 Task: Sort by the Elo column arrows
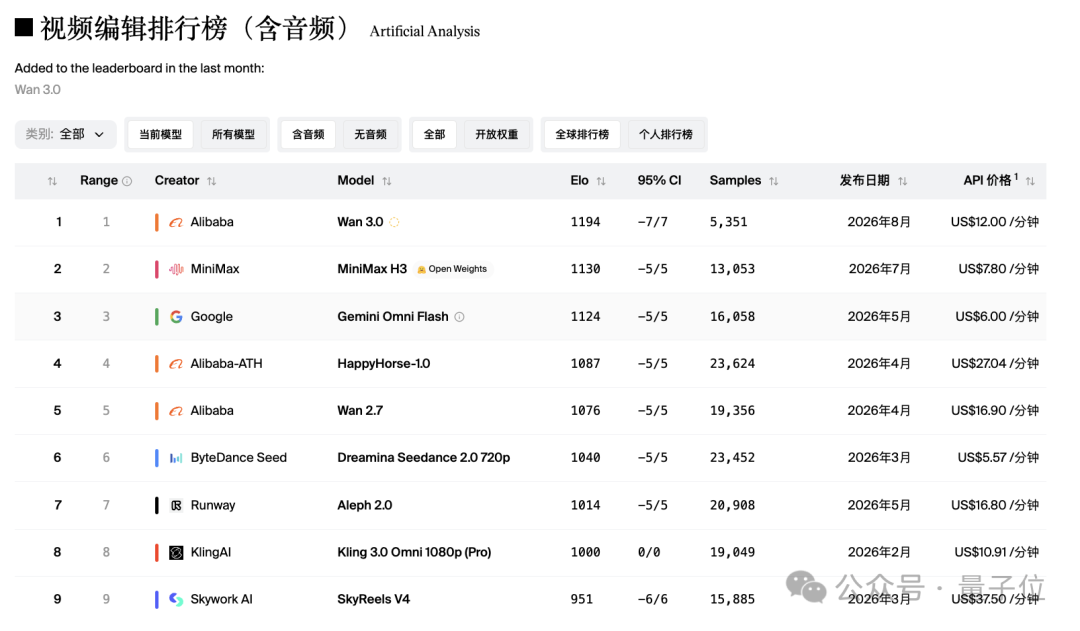click(601, 181)
